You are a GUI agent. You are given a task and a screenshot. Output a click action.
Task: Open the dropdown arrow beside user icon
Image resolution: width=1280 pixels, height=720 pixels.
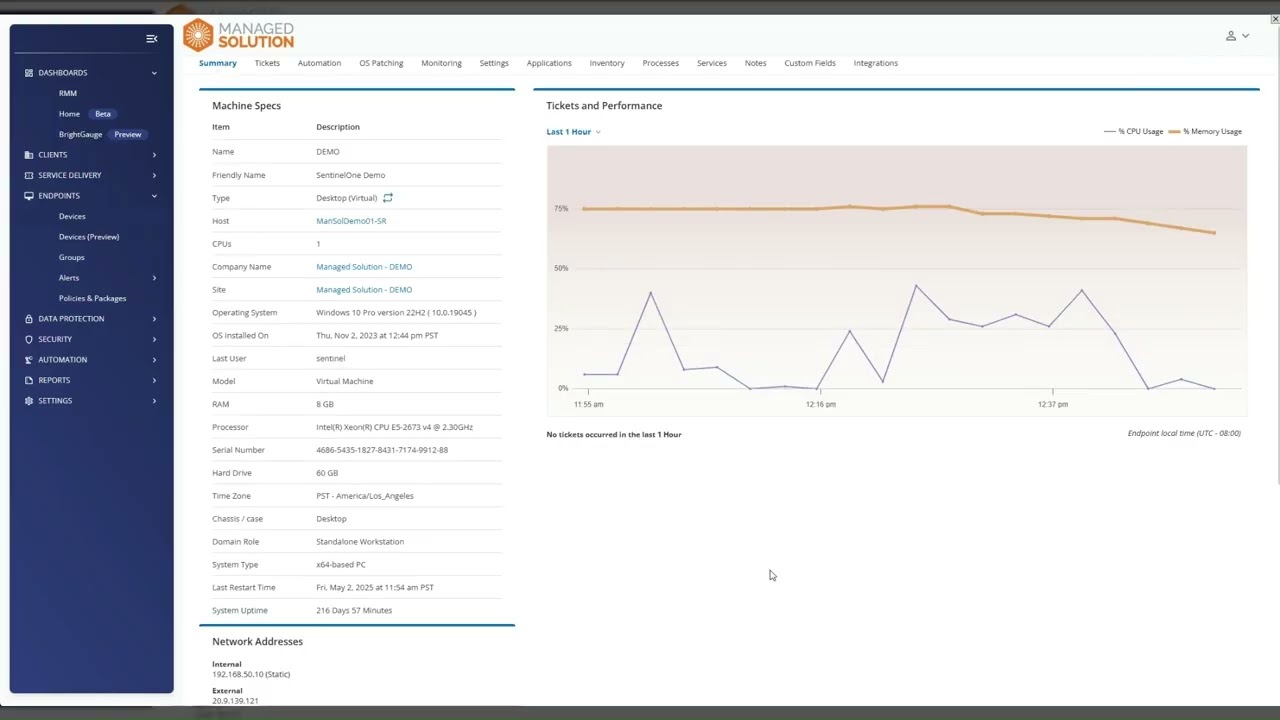point(1245,36)
